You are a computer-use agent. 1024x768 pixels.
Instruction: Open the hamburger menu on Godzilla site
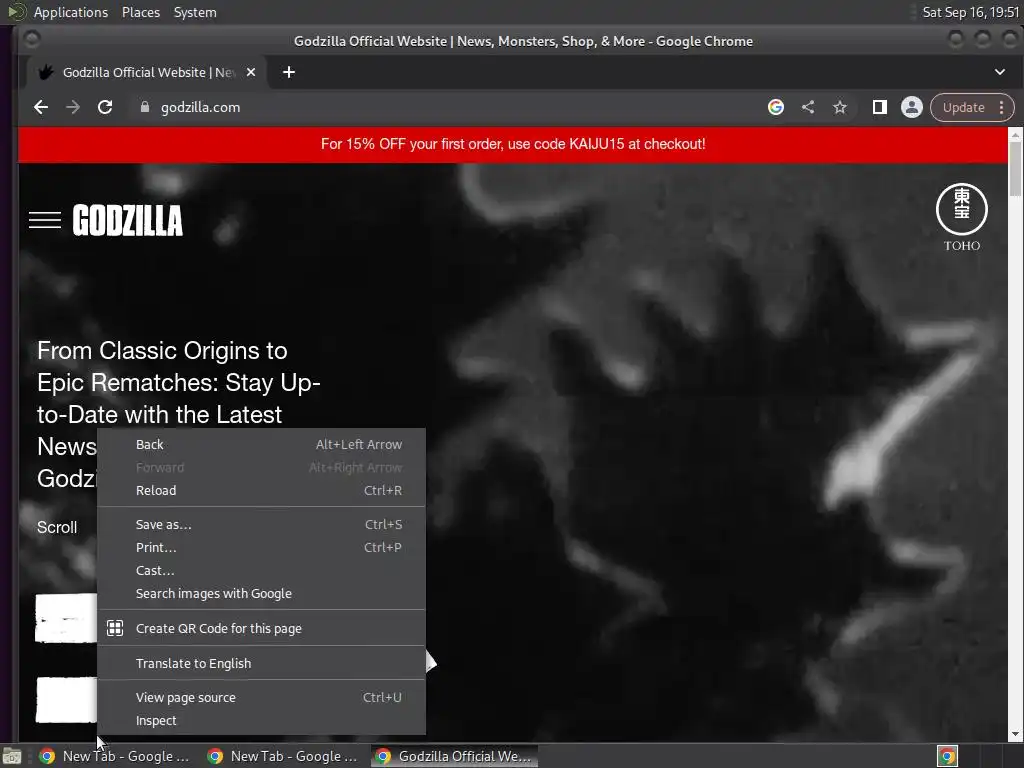coord(44,220)
